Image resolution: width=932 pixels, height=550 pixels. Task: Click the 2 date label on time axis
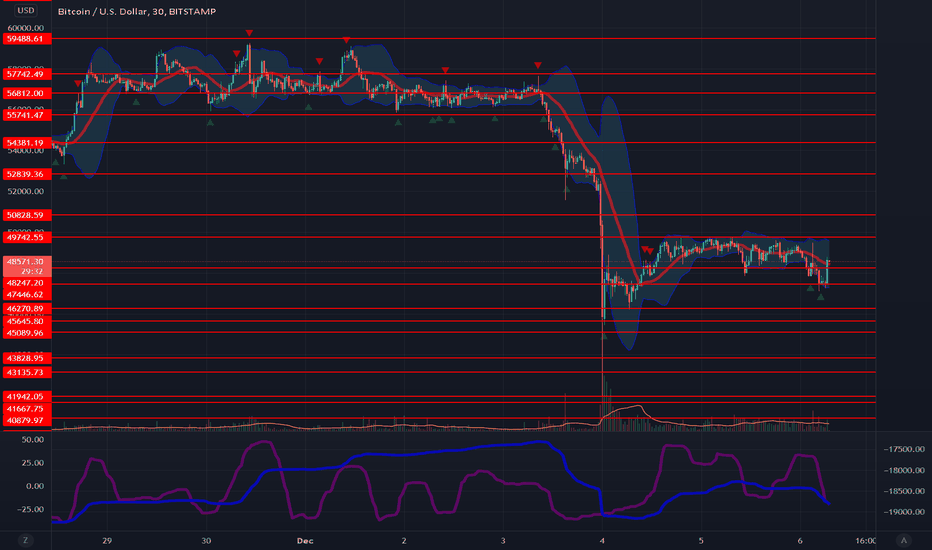pos(404,540)
